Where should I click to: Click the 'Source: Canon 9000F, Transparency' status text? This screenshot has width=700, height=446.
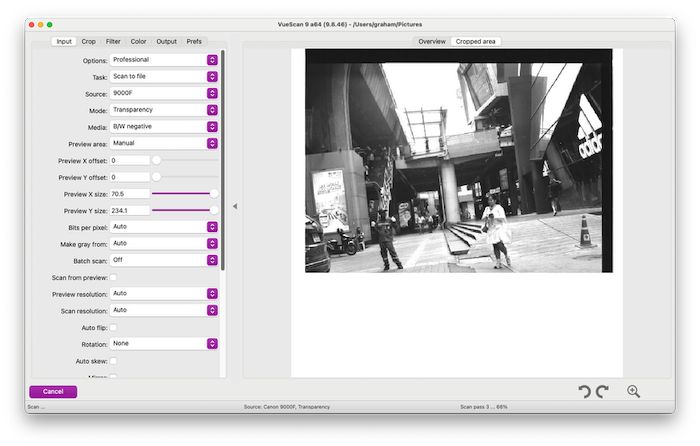(x=287, y=407)
